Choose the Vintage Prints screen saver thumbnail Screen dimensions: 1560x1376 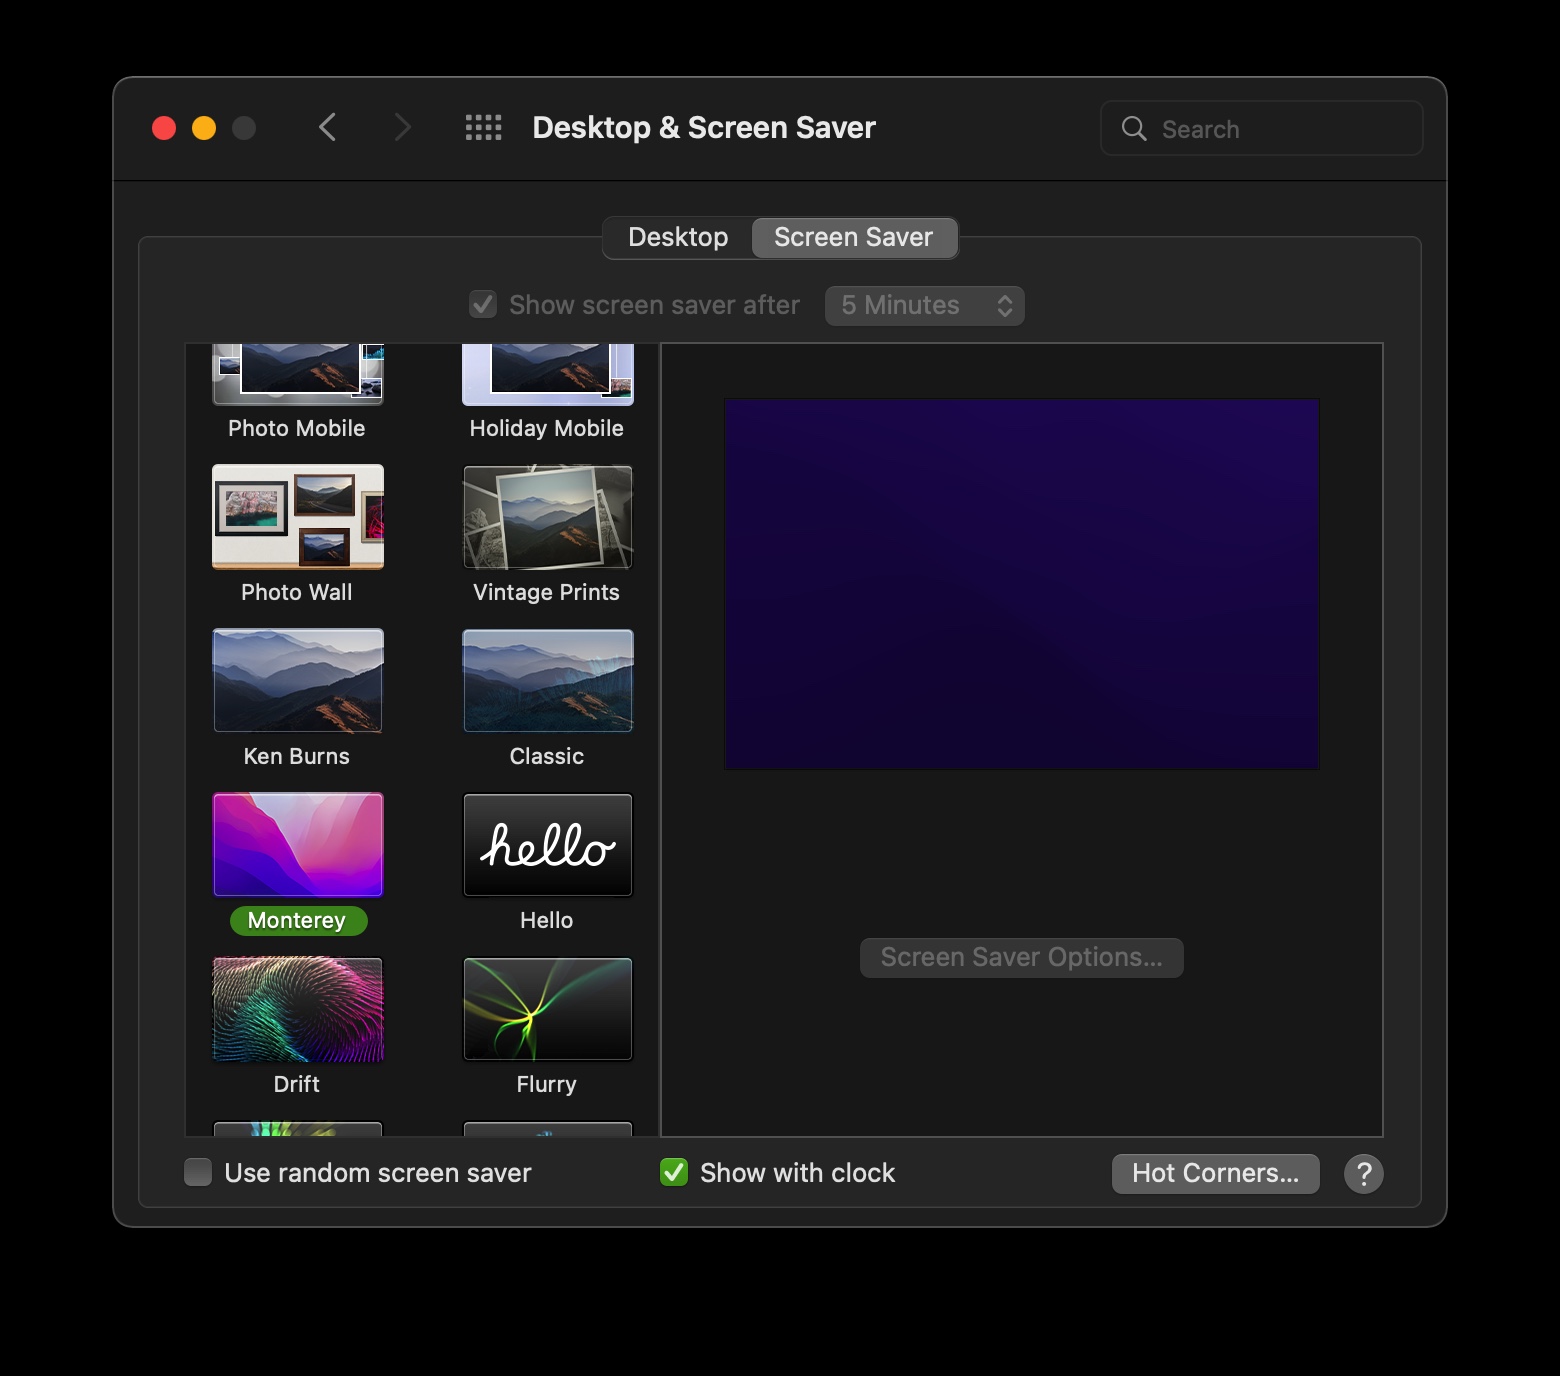(548, 516)
